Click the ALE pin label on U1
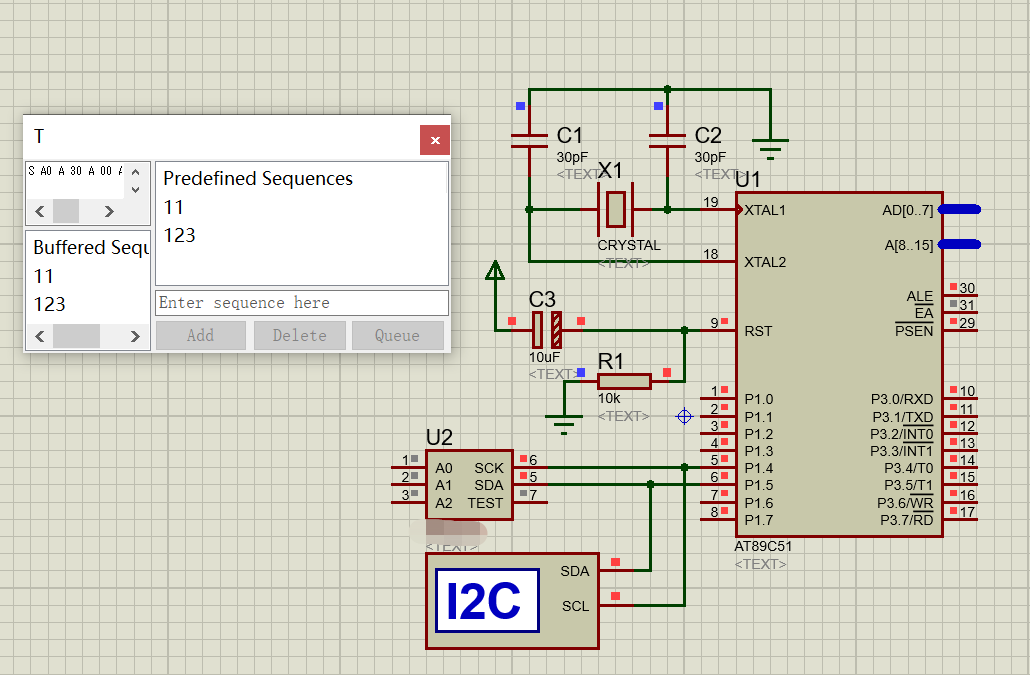The height and width of the screenshot is (675, 1030). pos(920,296)
